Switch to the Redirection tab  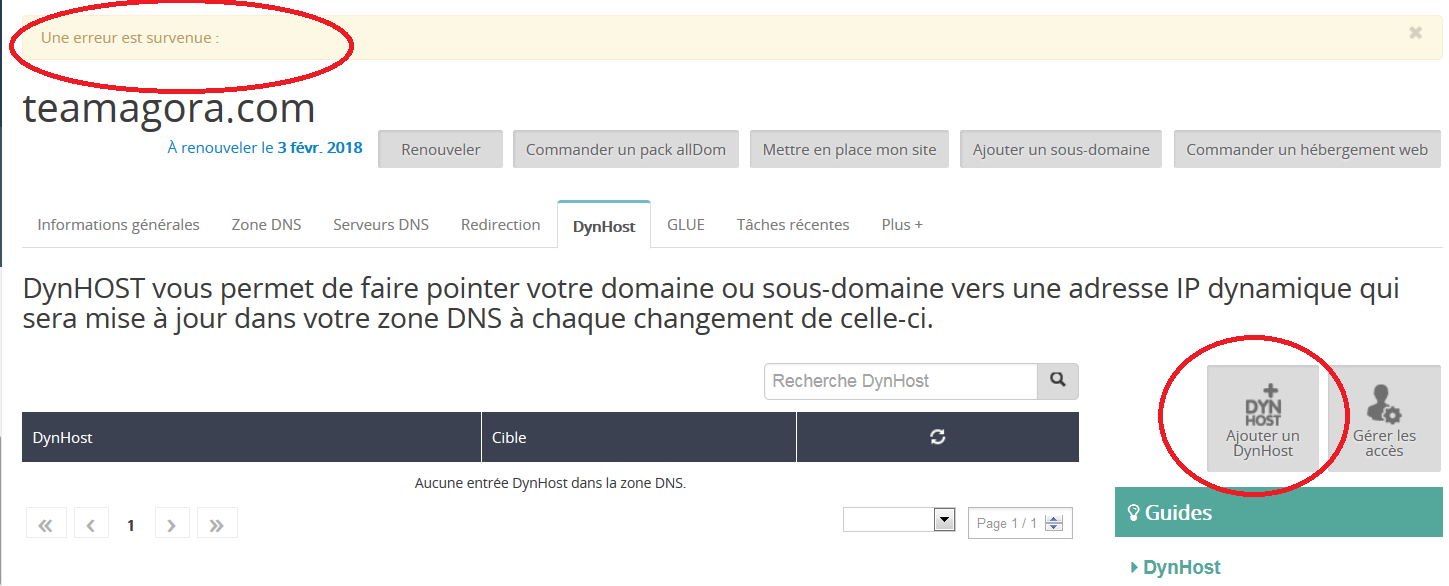click(501, 224)
